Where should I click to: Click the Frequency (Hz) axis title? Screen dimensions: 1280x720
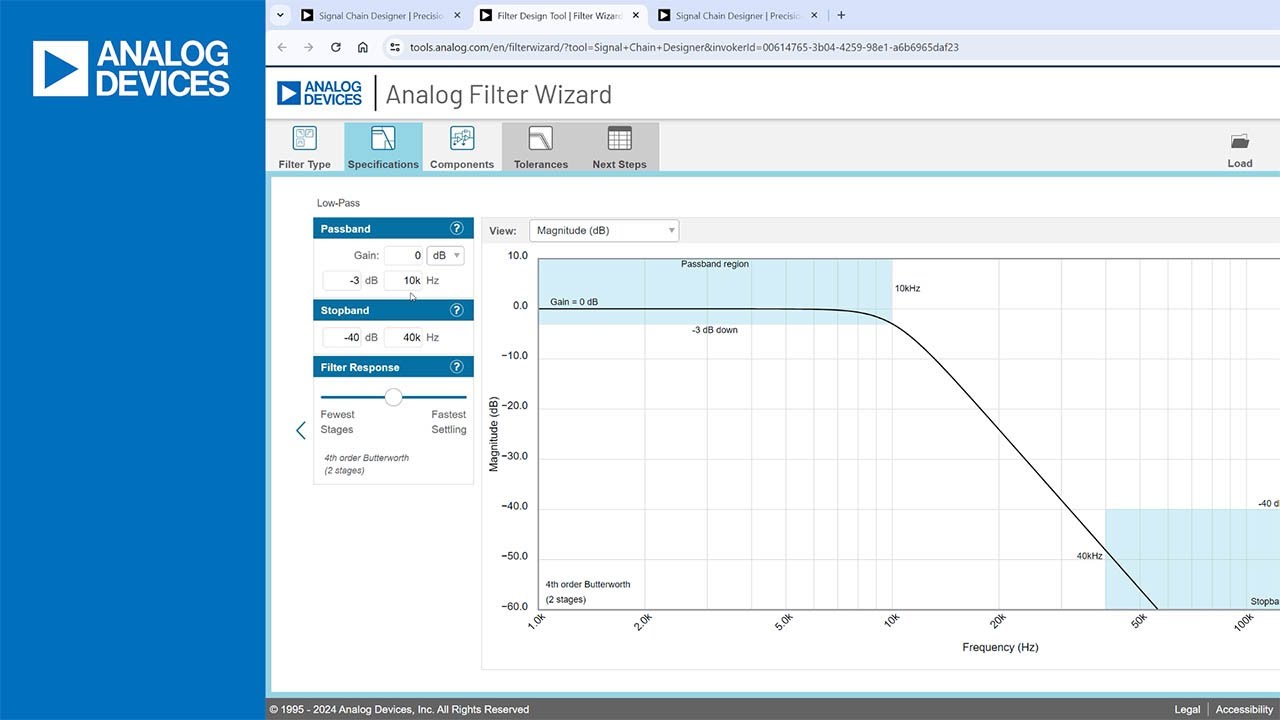click(x=1000, y=647)
